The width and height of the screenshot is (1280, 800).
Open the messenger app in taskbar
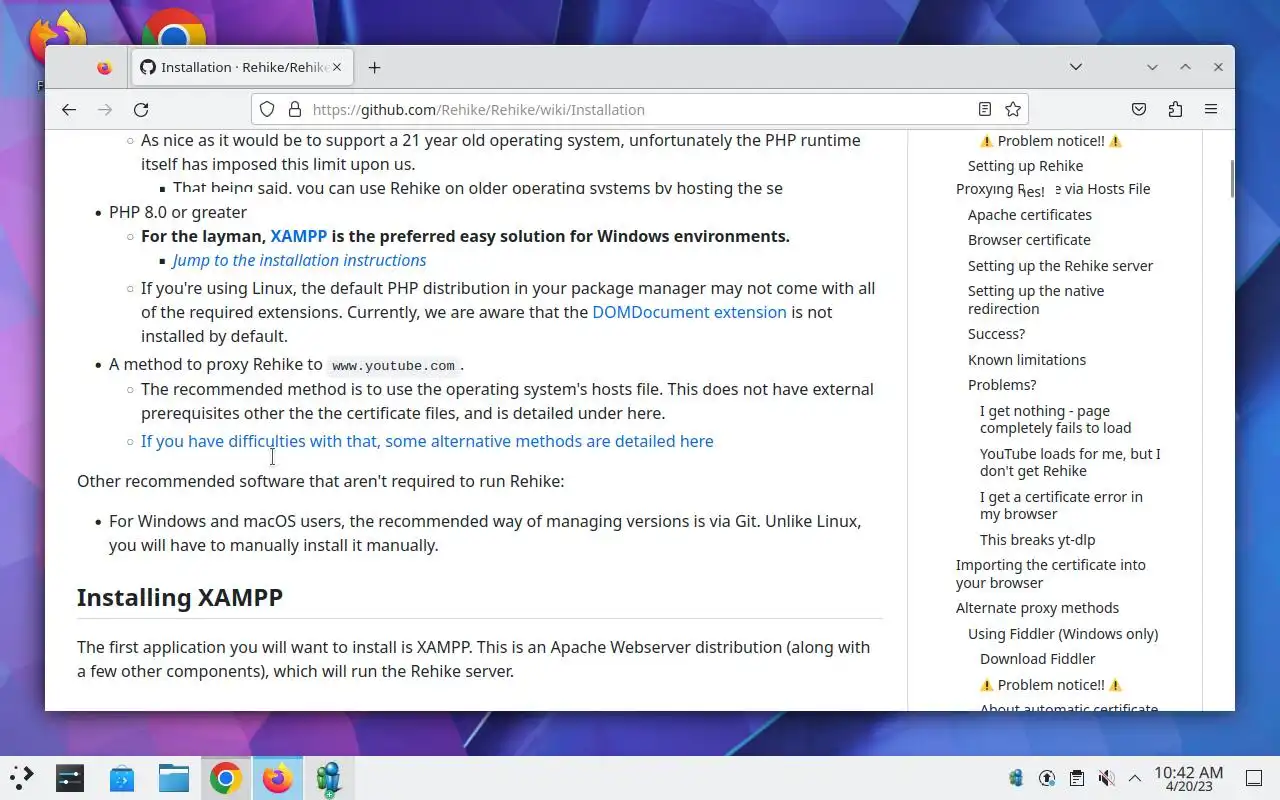pos(329,778)
